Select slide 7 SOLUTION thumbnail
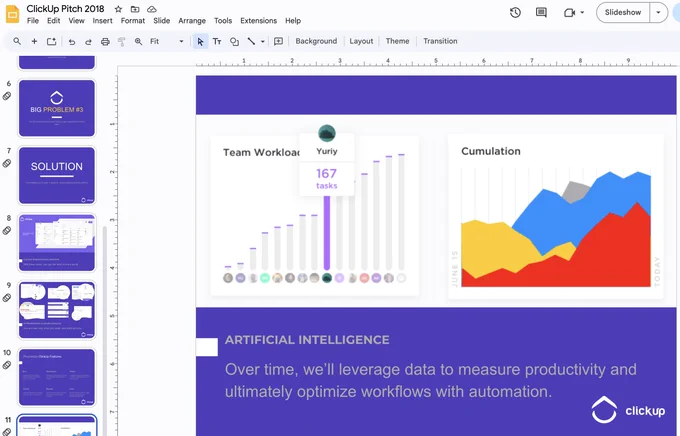 [57, 175]
